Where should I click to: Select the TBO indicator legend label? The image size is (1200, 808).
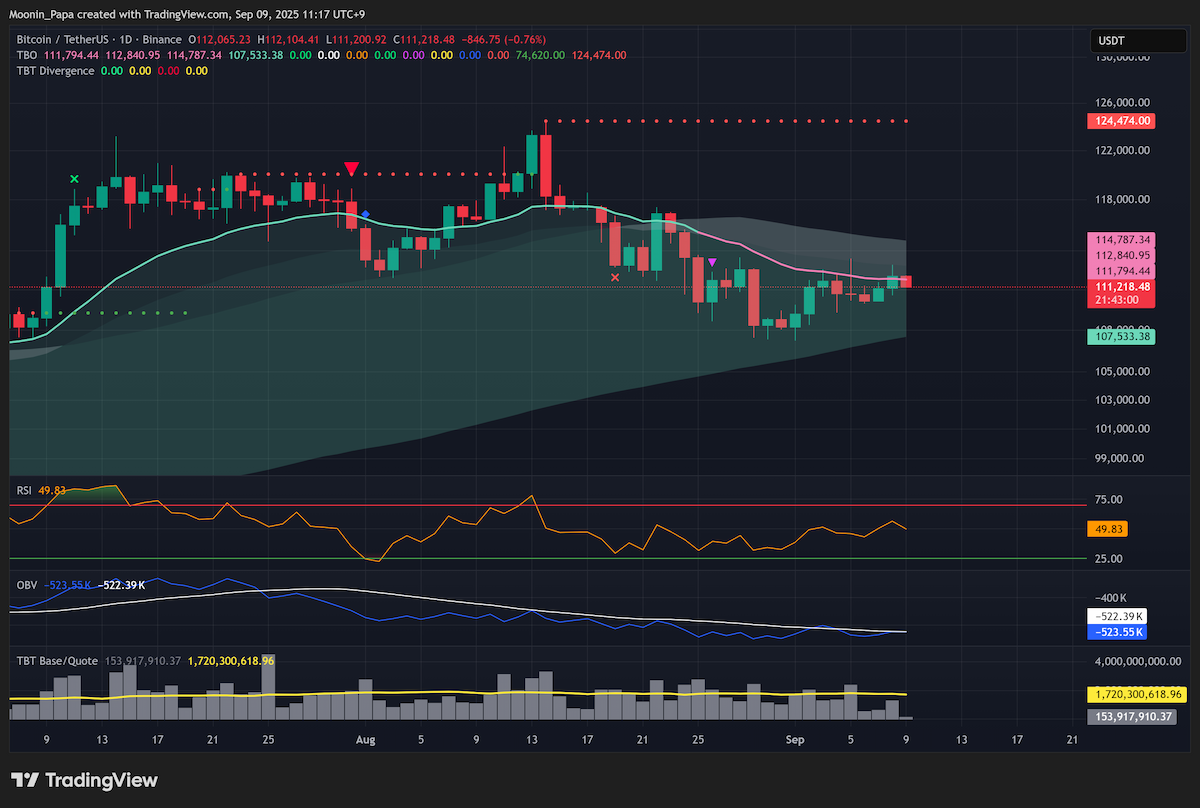click(26, 55)
